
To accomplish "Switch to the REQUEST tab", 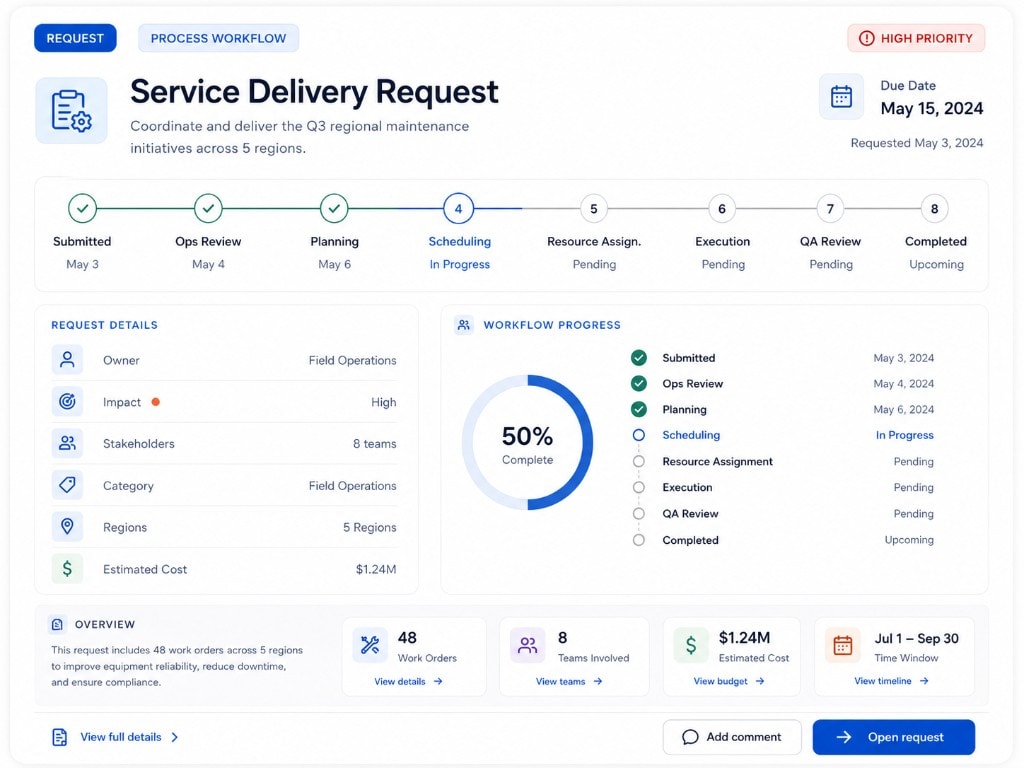I will tap(75, 38).
